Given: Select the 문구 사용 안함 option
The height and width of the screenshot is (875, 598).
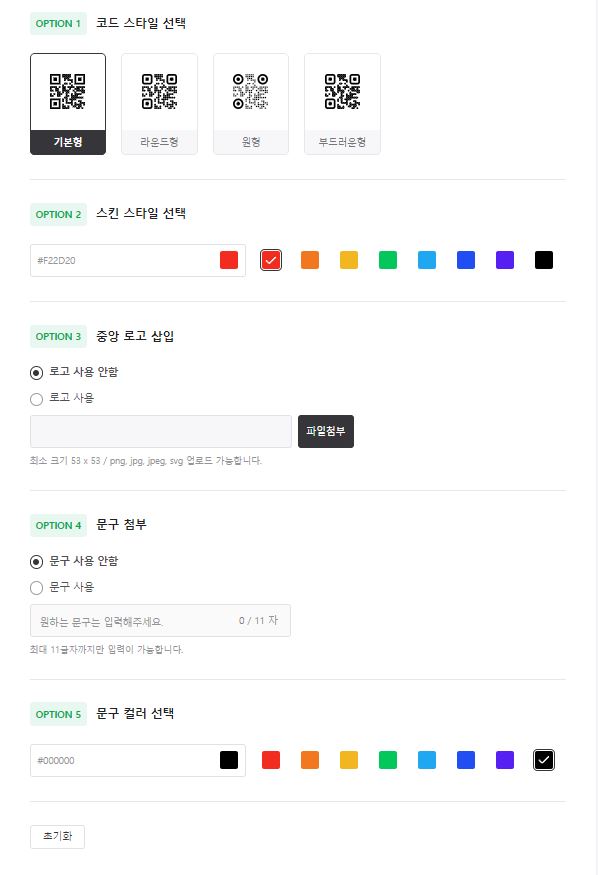Looking at the screenshot, I should [35, 561].
